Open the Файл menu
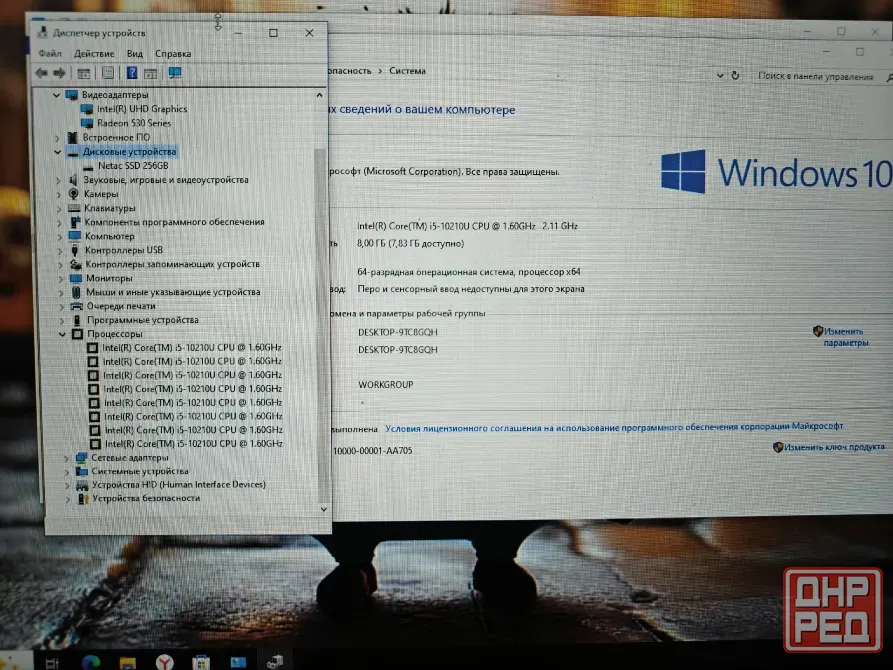The height and width of the screenshot is (670, 893). tap(50, 54)
